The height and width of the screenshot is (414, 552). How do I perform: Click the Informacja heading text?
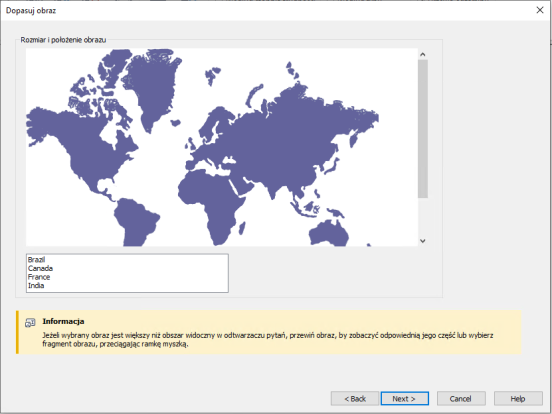tap(63, 321)
